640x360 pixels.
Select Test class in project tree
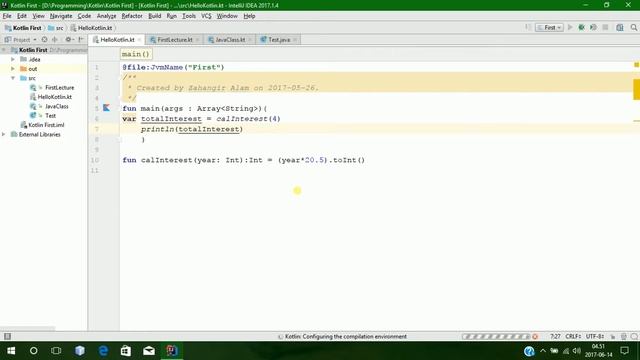click(x=50, y=116)
